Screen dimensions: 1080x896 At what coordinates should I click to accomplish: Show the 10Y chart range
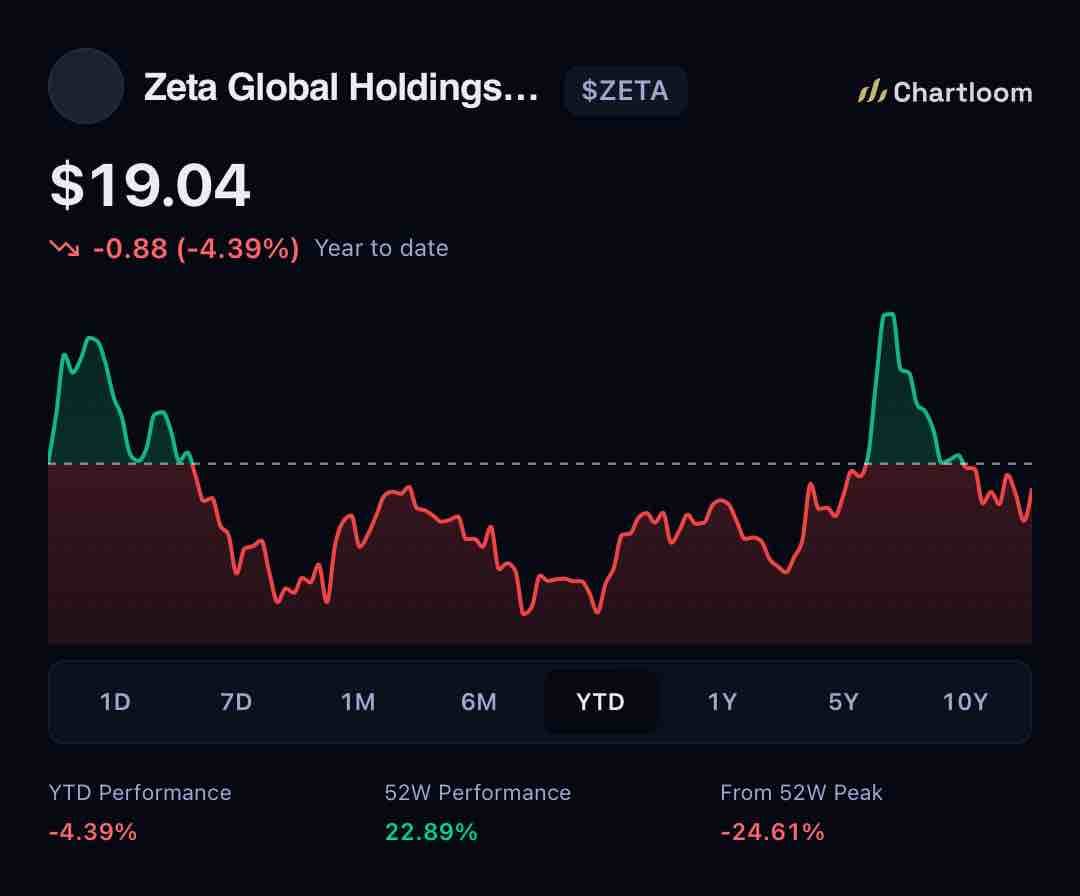click(965, 702)
